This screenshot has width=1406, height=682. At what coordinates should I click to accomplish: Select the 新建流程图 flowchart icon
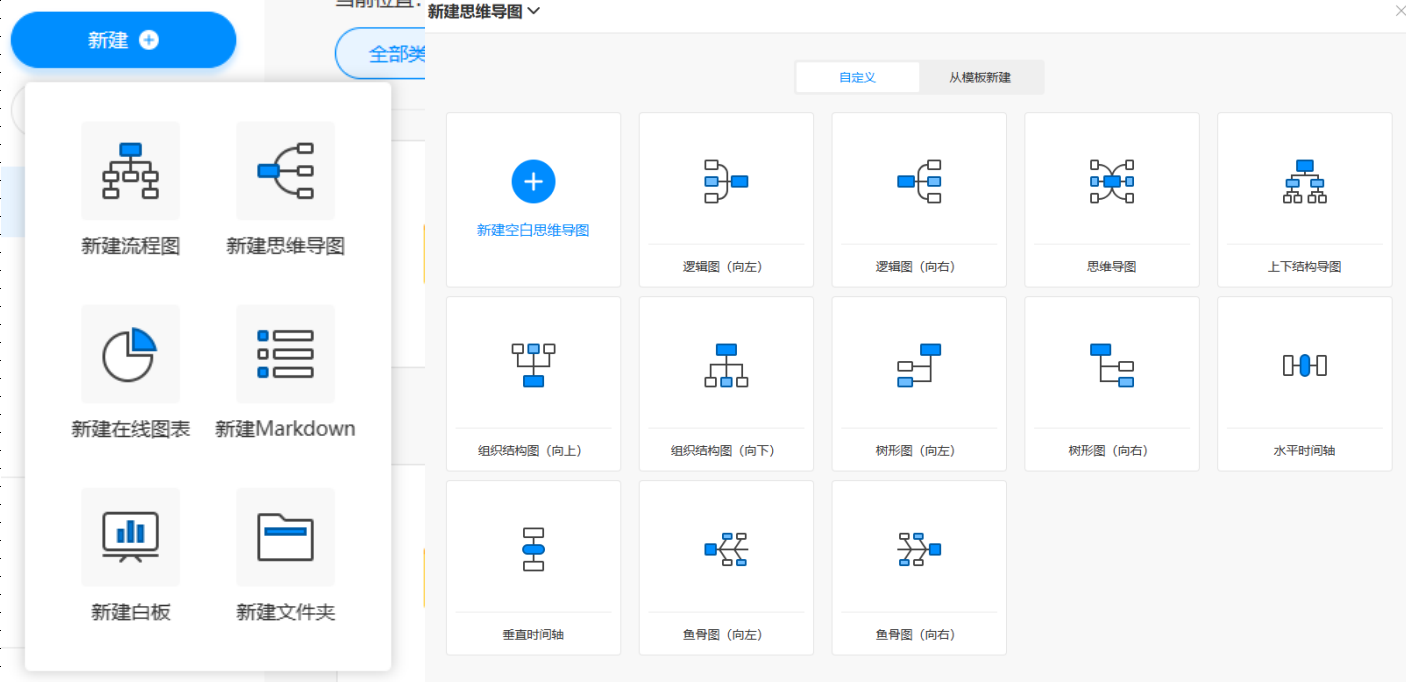click(x=131, y=171)
